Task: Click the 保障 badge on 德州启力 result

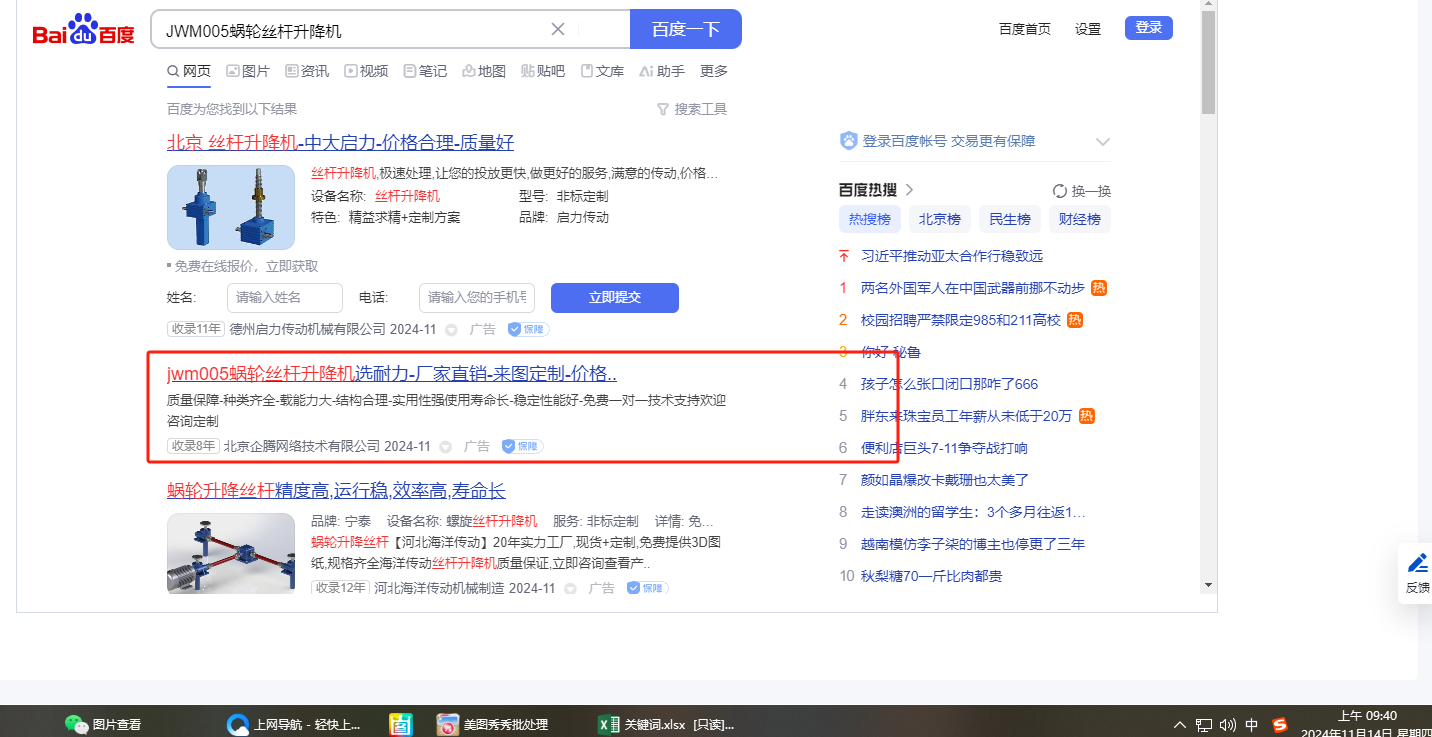Action: pyautogui.click(x=528, y=329)
